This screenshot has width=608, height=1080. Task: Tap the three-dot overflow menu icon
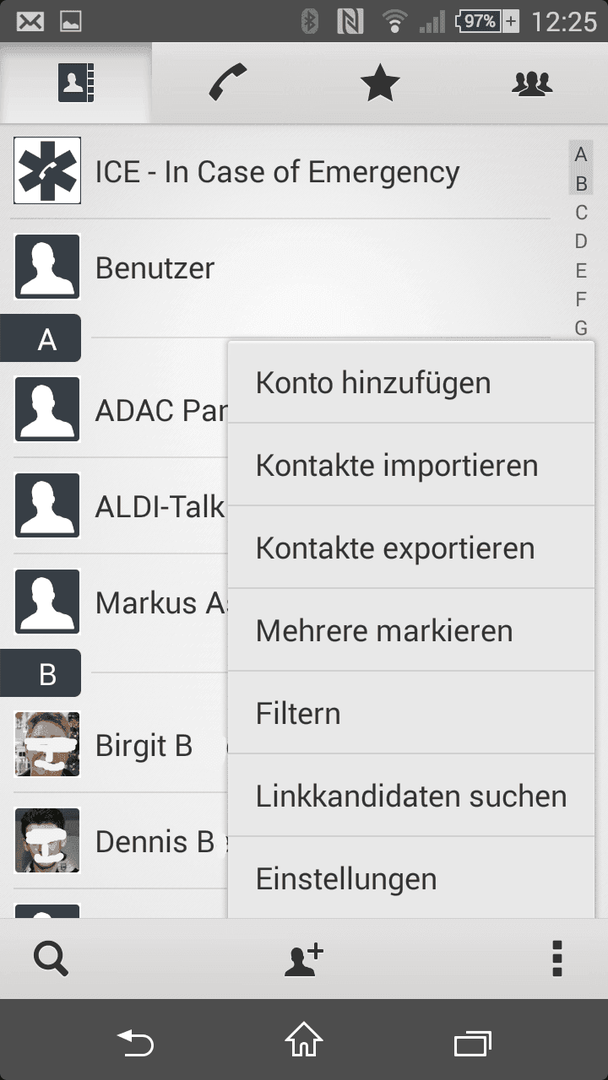pos(557,959)
